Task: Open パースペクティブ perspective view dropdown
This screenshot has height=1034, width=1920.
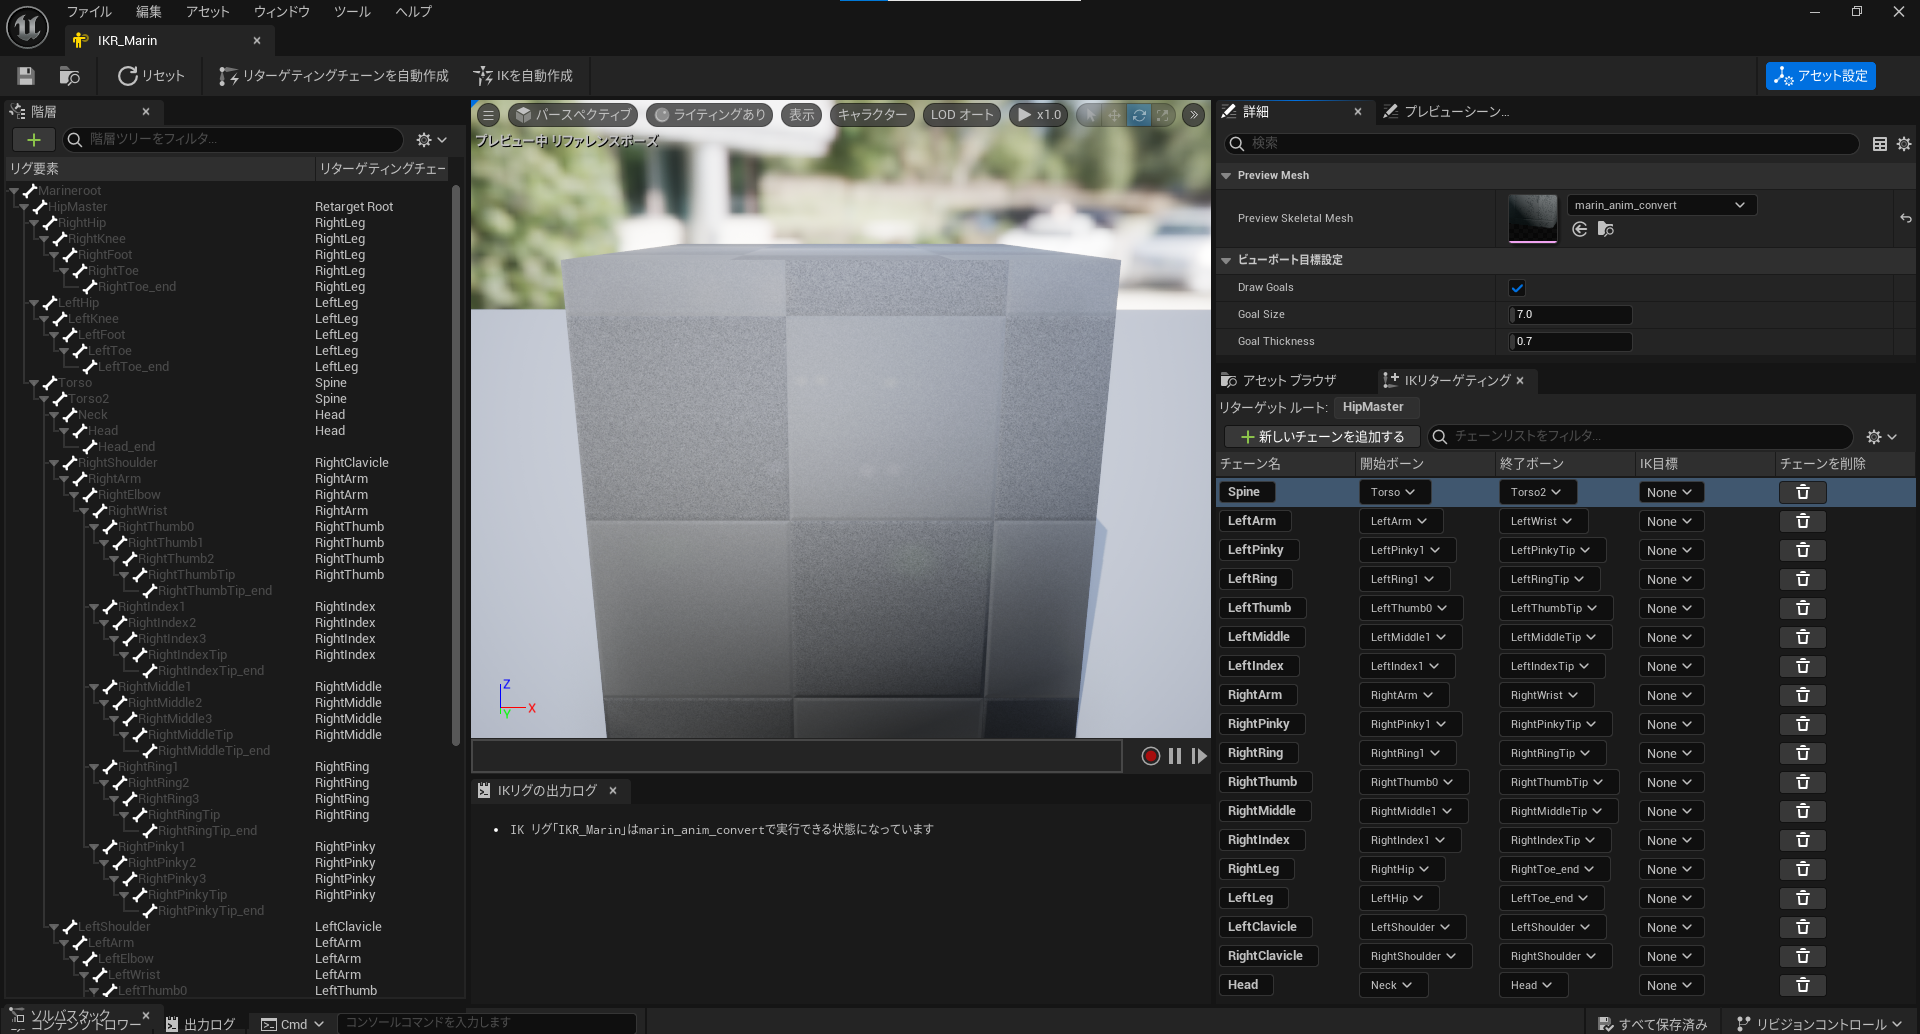Action: tap(574, 115)
